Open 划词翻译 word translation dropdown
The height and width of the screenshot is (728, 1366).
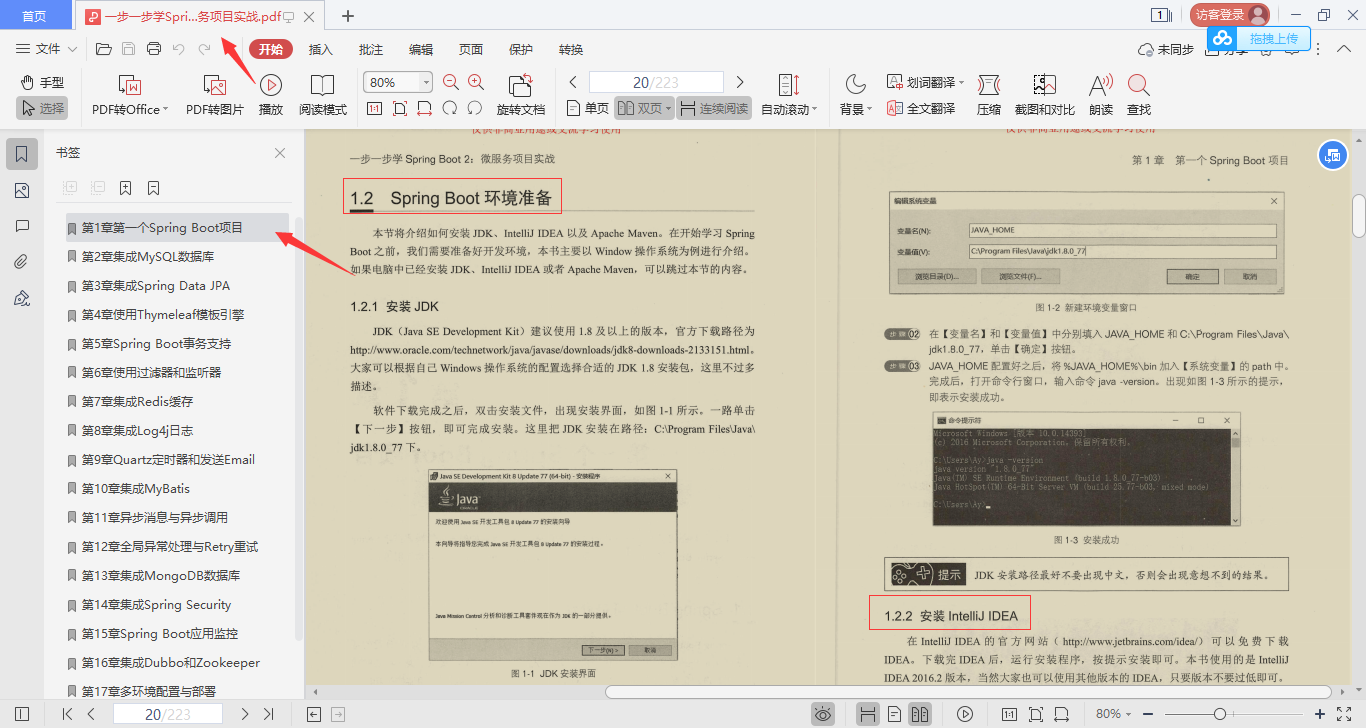925,82
